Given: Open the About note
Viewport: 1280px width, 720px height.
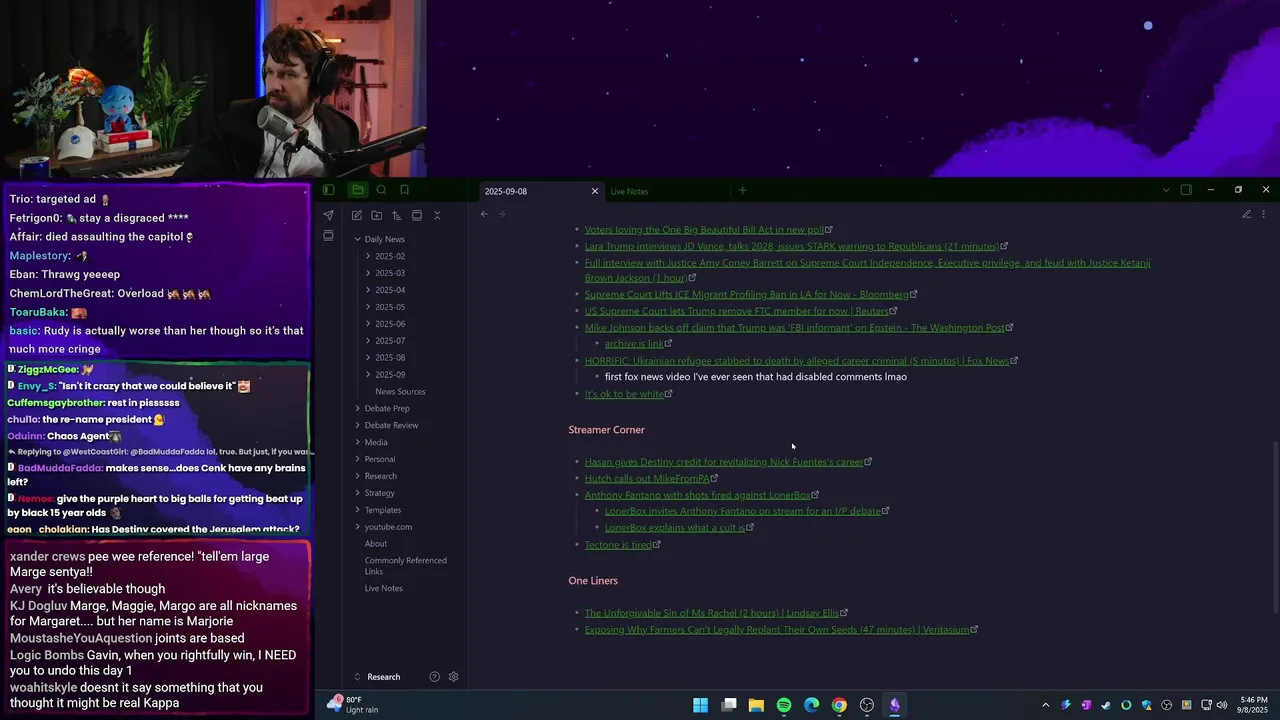Looking at the screenshot, I should pos(376,545).
